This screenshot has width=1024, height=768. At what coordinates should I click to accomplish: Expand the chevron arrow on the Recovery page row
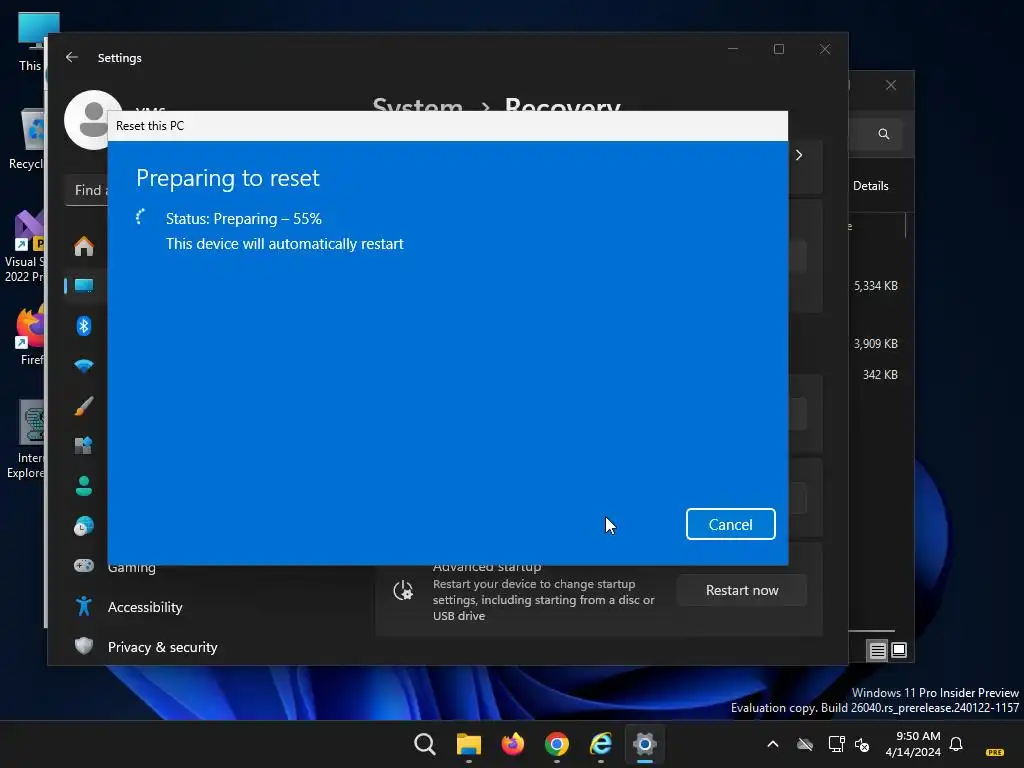pyautogui.click(x=799, y=155)
